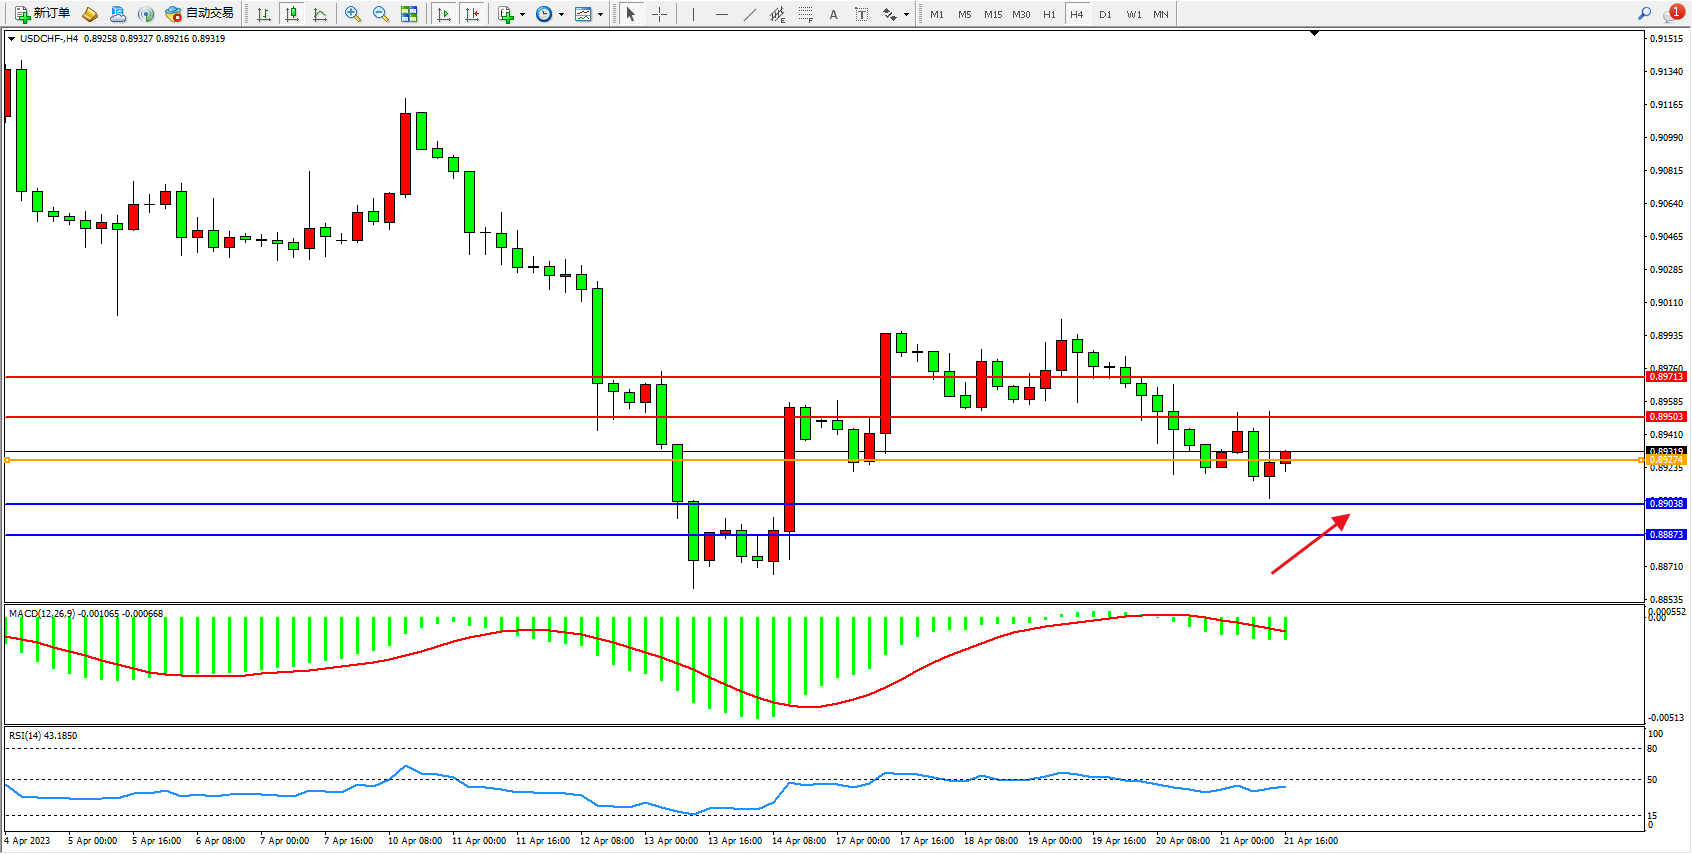
Task: Draw a trendline with the diagonal line tool
Action: [750, 14]
